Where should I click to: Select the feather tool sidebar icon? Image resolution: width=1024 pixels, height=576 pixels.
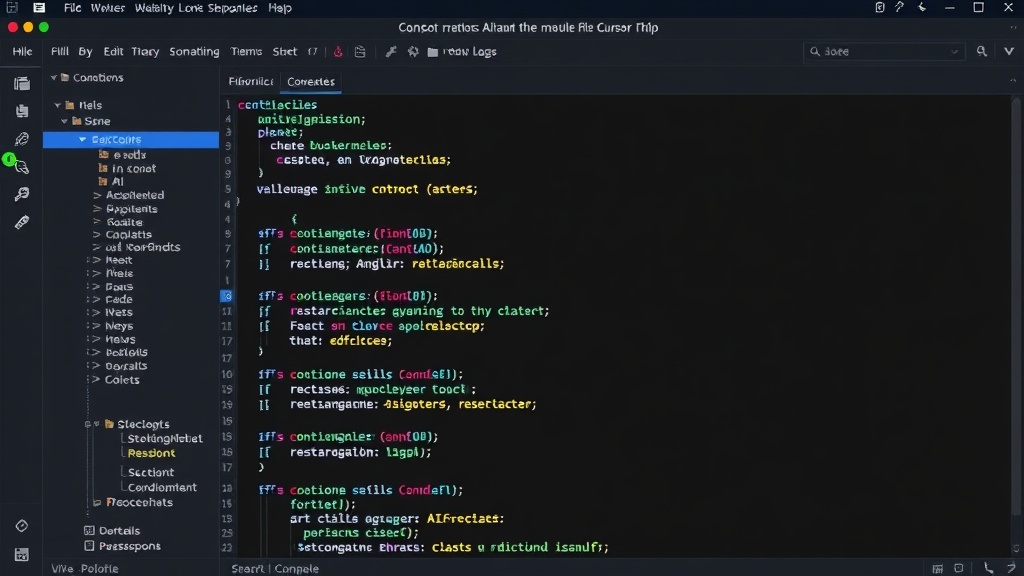tap(22, 138)
